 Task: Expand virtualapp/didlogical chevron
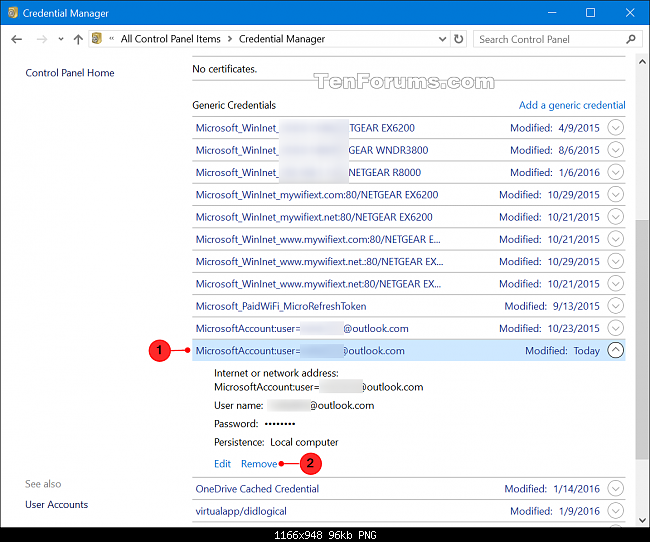616,511
